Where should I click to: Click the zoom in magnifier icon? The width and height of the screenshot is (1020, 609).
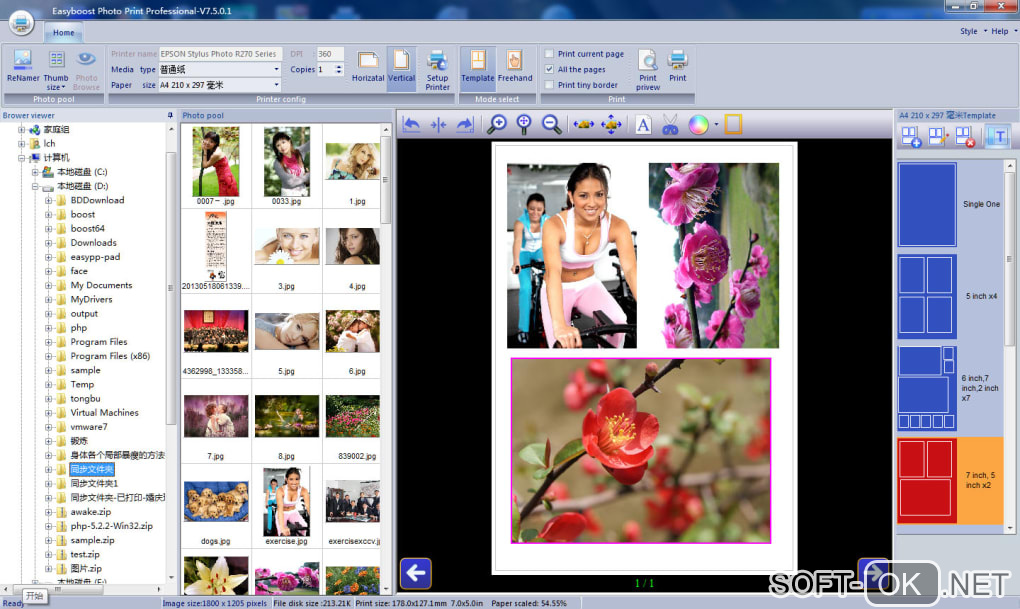(x=497, y=124)
